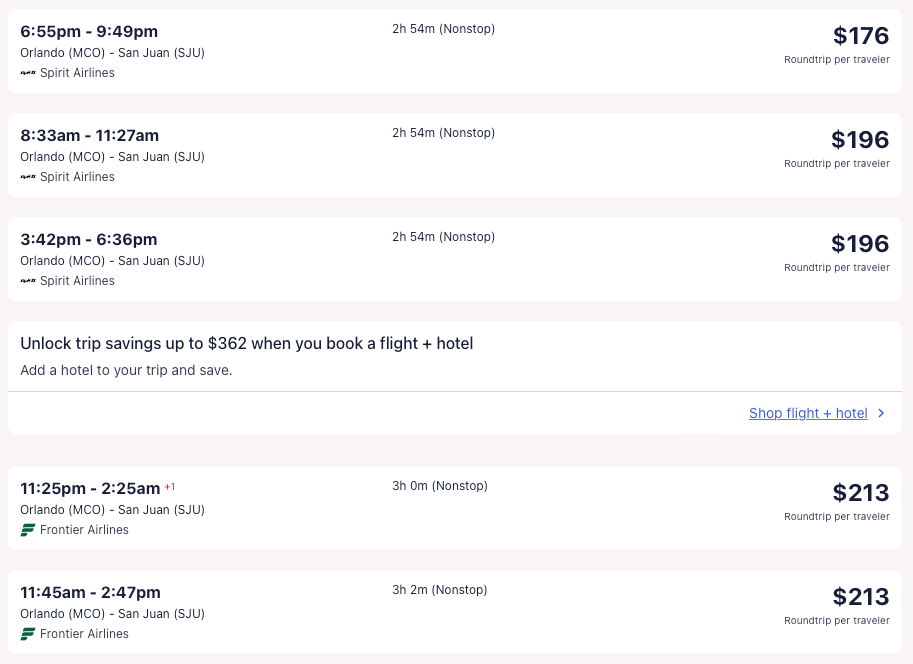Image resolution: width=913 pixels, height=664 pixels.
Task: Open the 11:45am - 2:47pm Frontier flight
Action: 90,592
